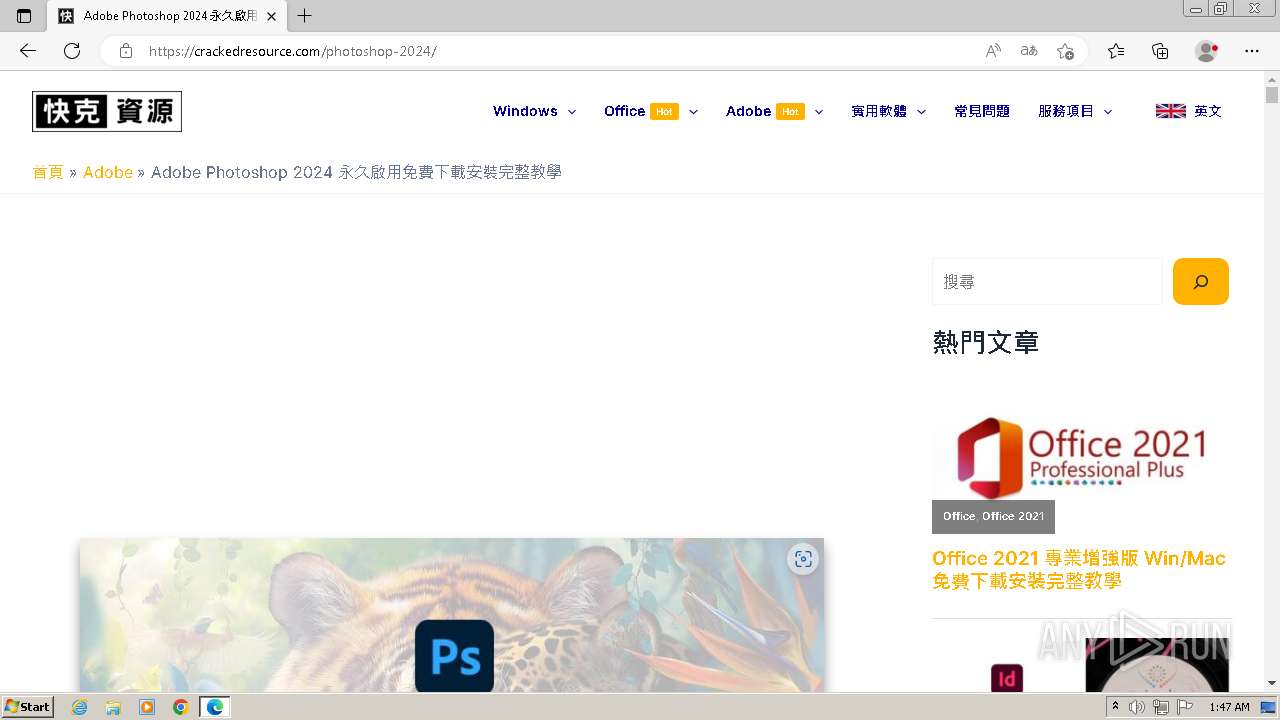The height and width of the screenshot is (720, 1280).
Task: Open Edge Settings and more menu
Action: tap(1252, 51)
